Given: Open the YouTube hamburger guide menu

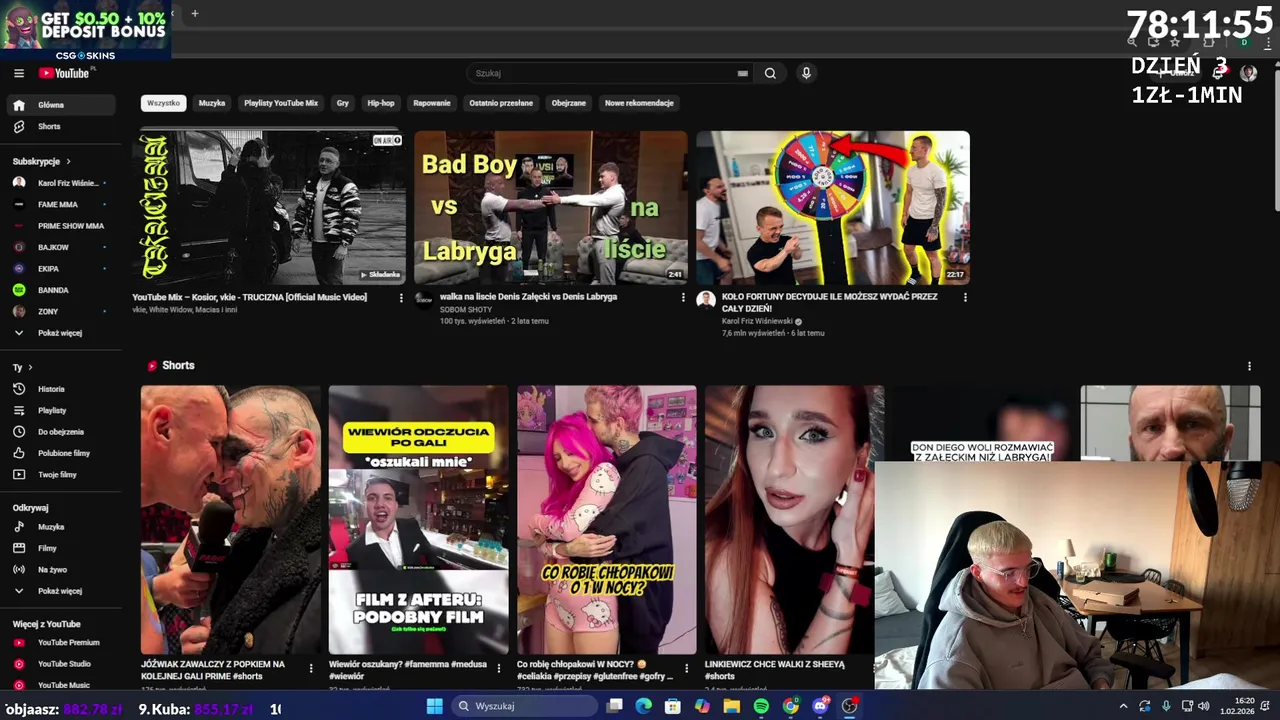Looking at the screenshot, I should (18, 73).
